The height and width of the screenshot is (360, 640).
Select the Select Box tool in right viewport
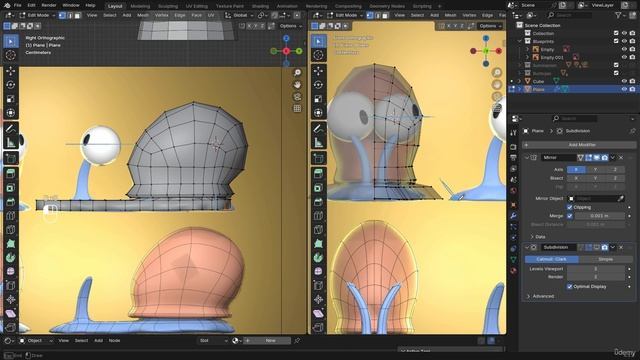tap(318, 41)
